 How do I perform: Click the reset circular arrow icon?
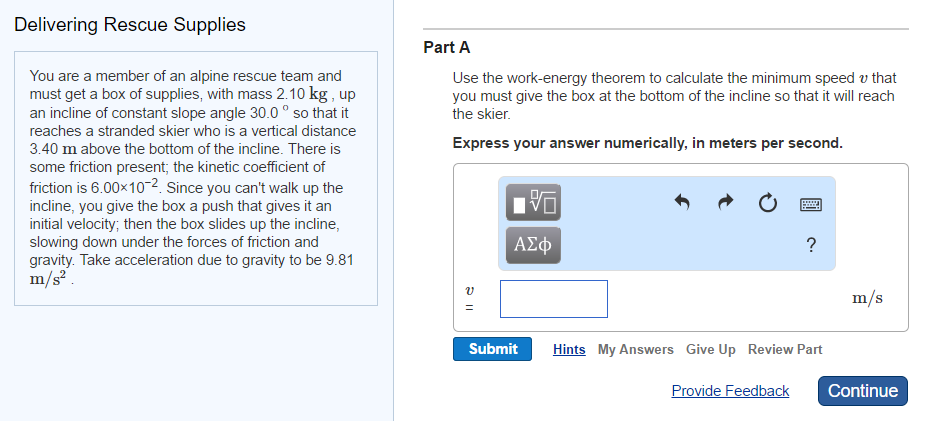click(767, 204)
